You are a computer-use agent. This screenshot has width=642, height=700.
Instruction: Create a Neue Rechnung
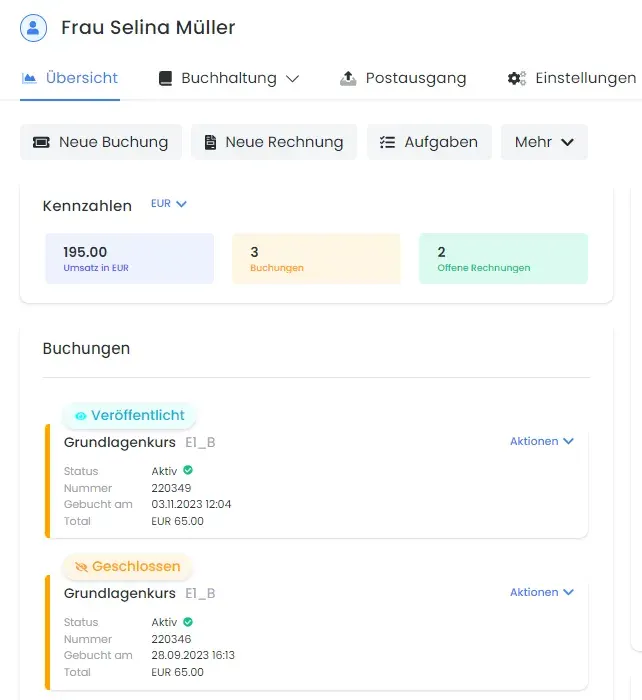274,142
